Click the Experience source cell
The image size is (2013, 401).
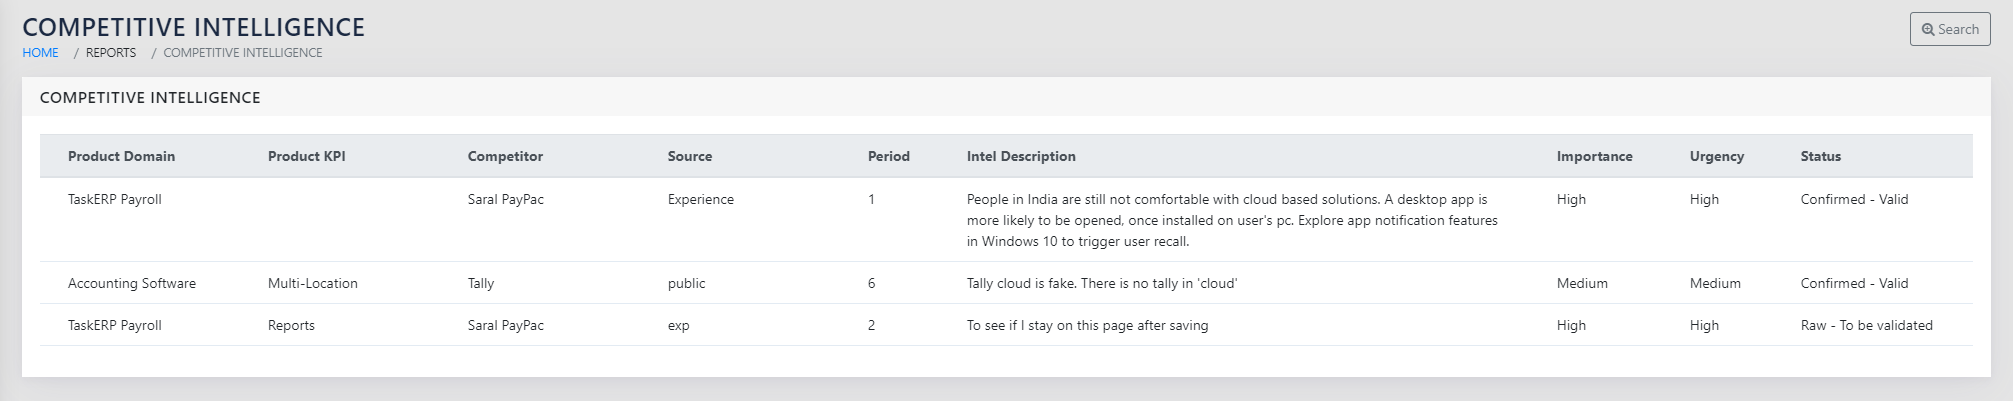[700, 200]
